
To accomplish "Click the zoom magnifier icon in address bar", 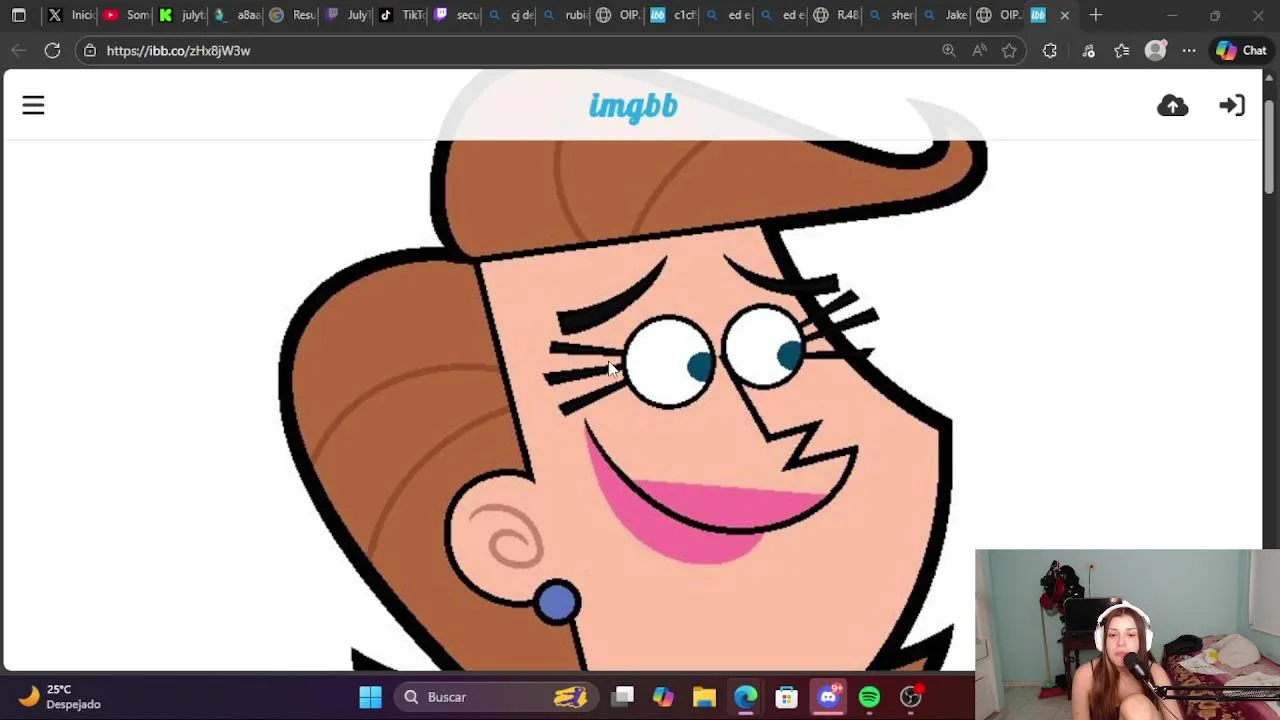I will (948, 50).
